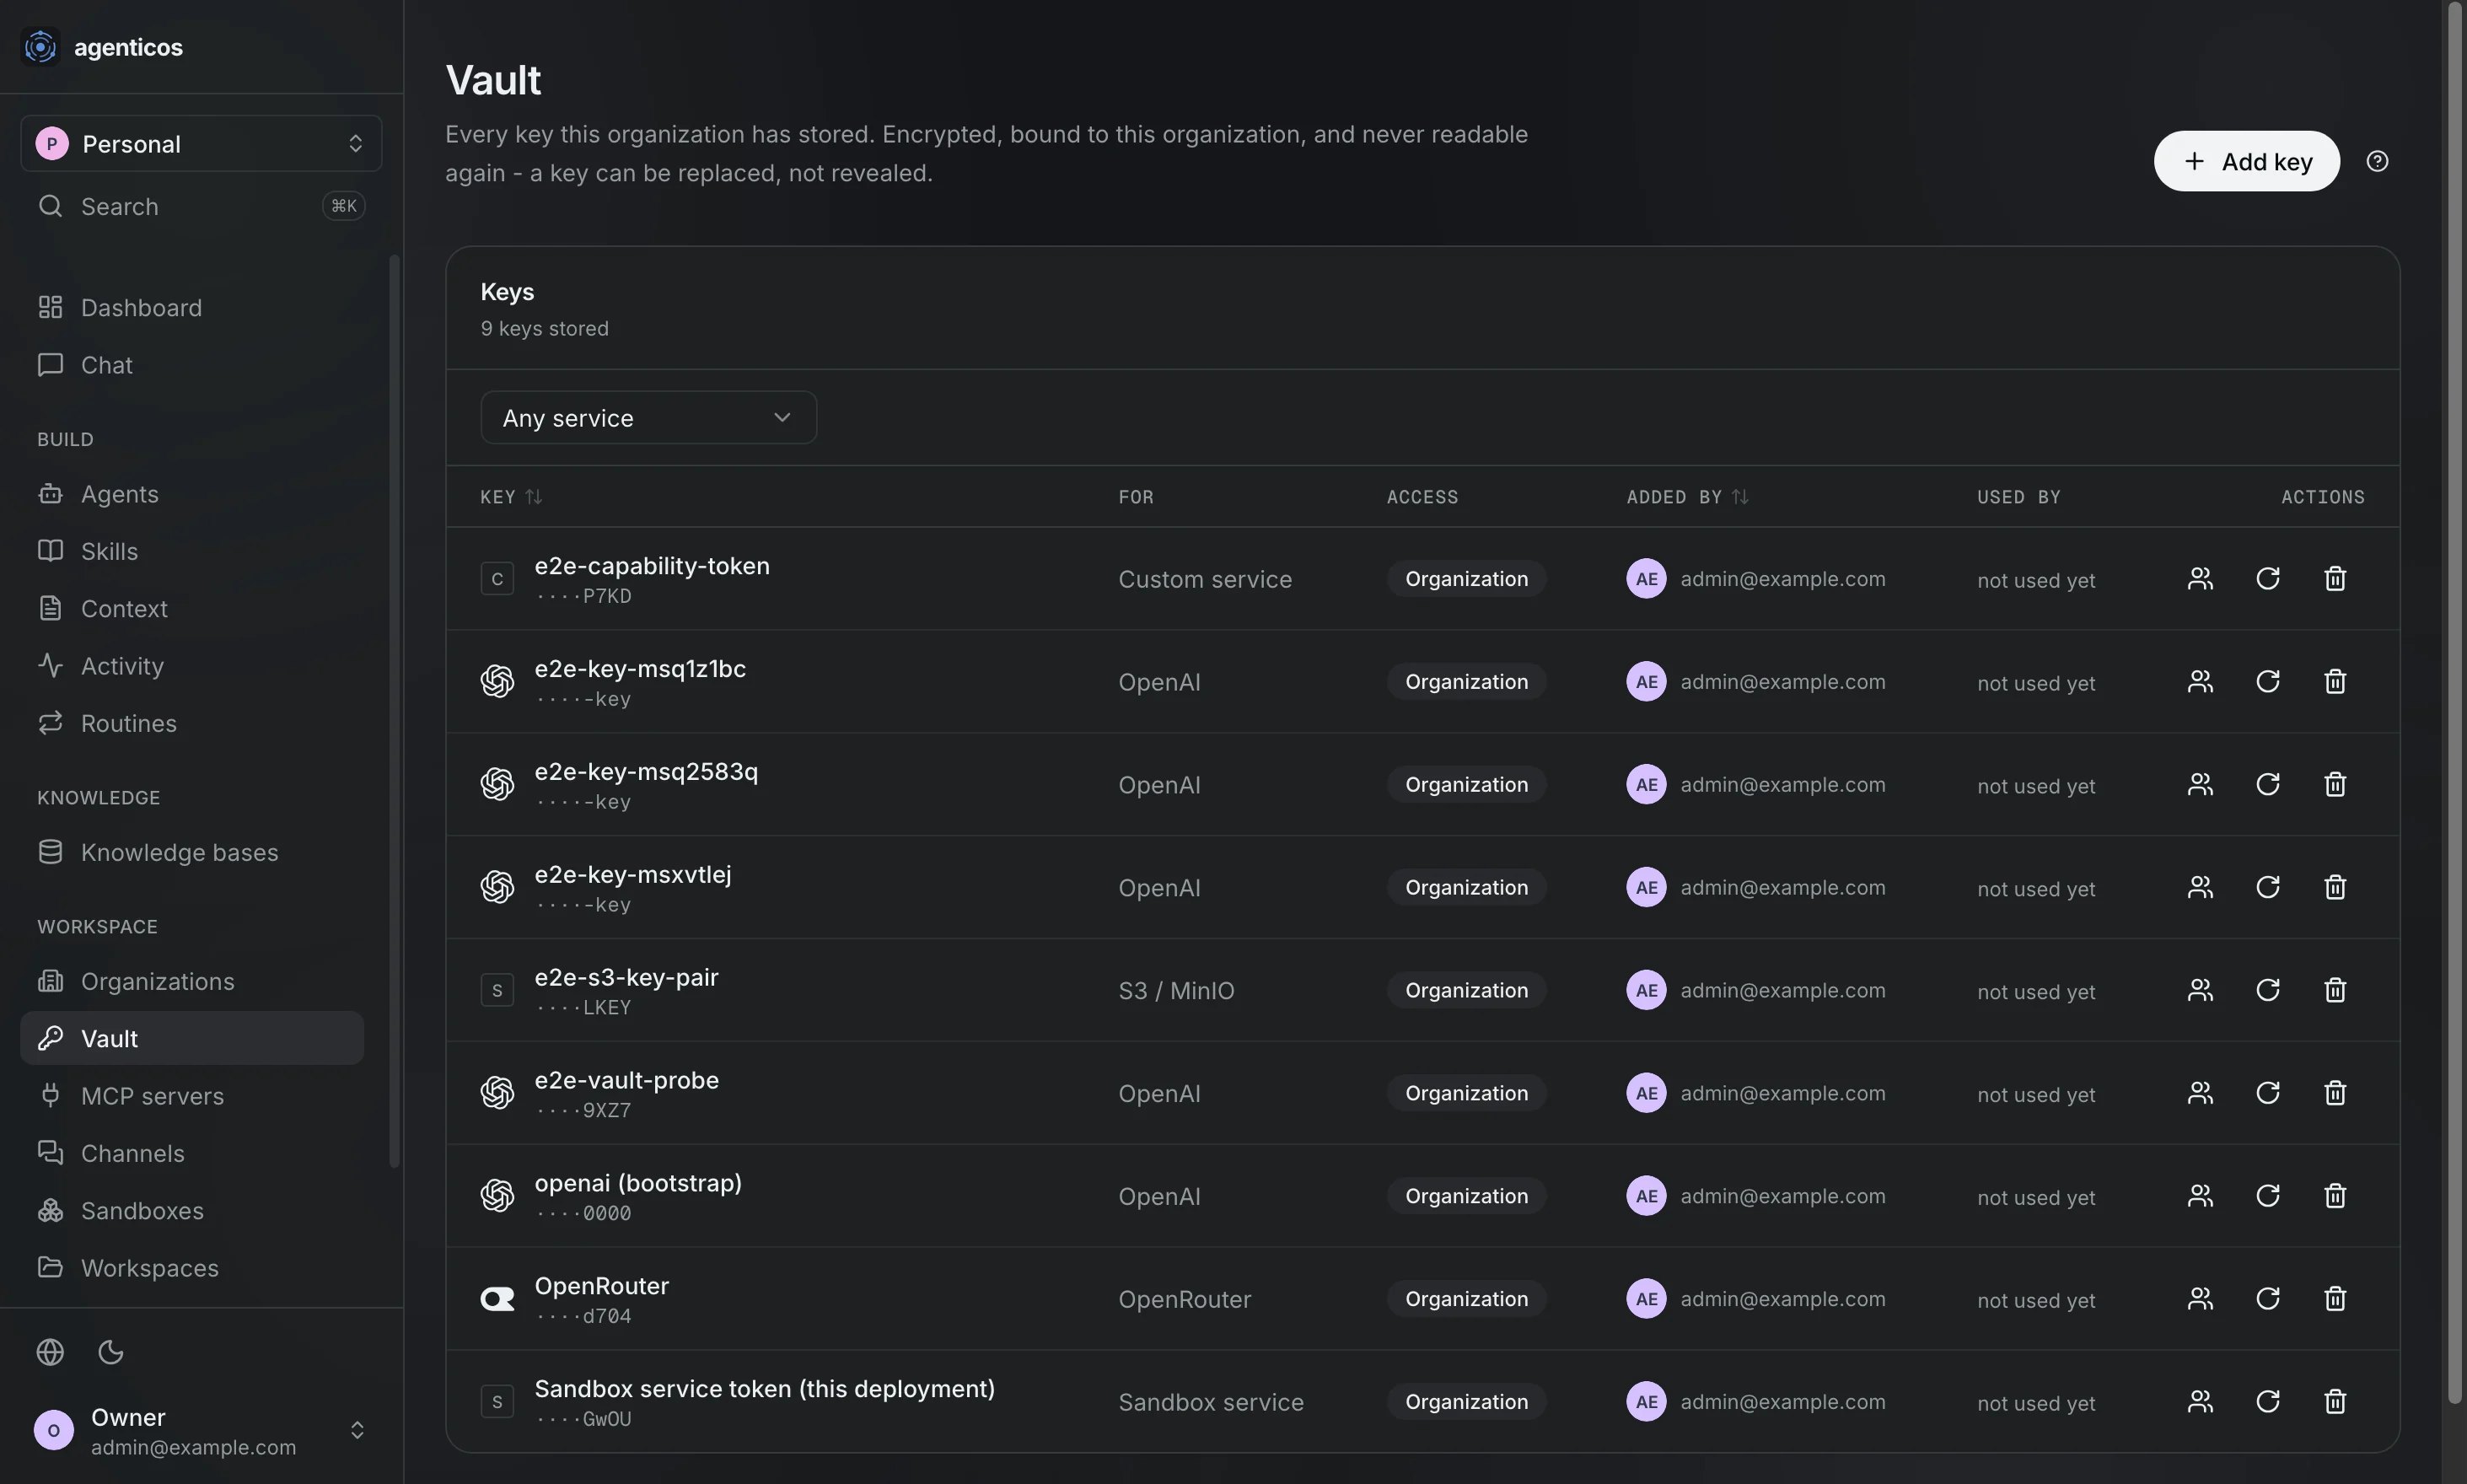The image size is (2467, 1484).
Task: Manage access for e2e-key-msq2583q
Action: click(2200, 785)
